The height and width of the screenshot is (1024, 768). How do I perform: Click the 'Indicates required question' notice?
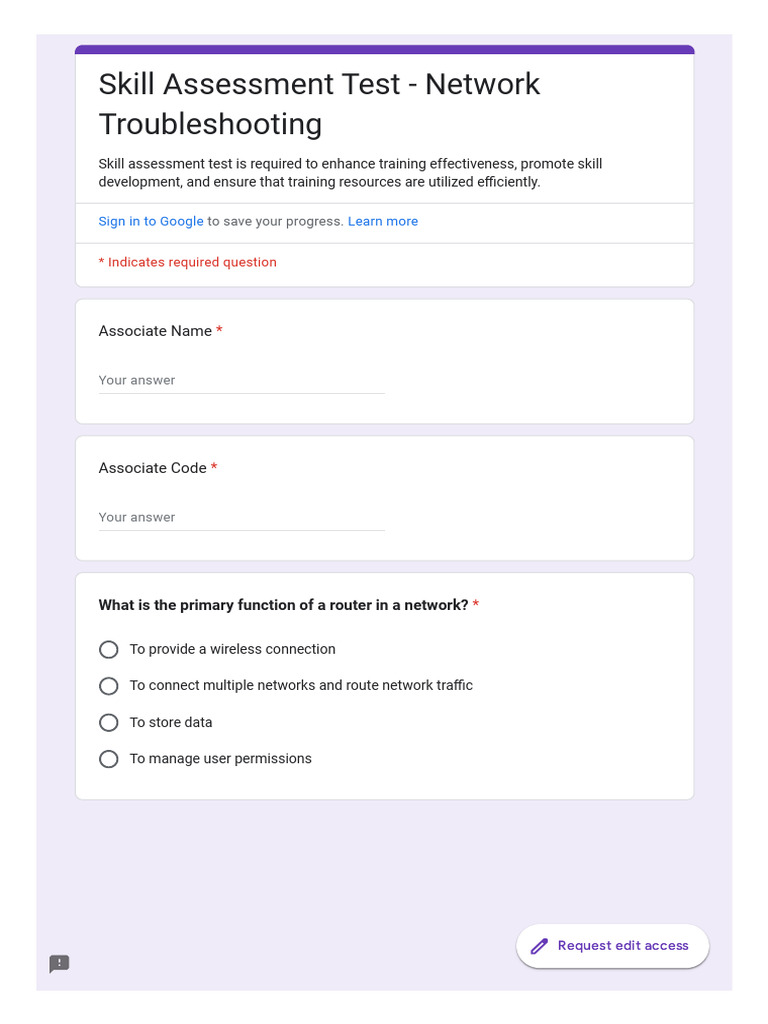(x=188, y=262)
